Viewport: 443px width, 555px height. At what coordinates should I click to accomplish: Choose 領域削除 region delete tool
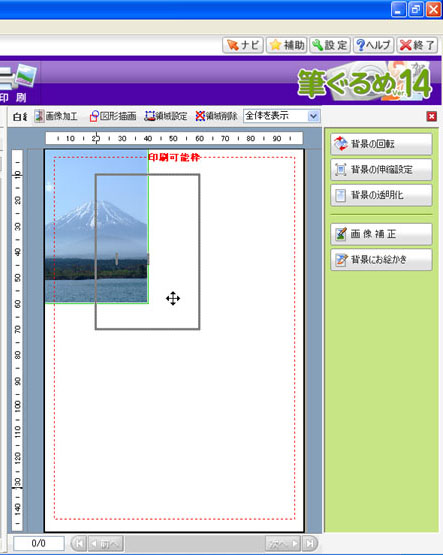pos(216,116)
